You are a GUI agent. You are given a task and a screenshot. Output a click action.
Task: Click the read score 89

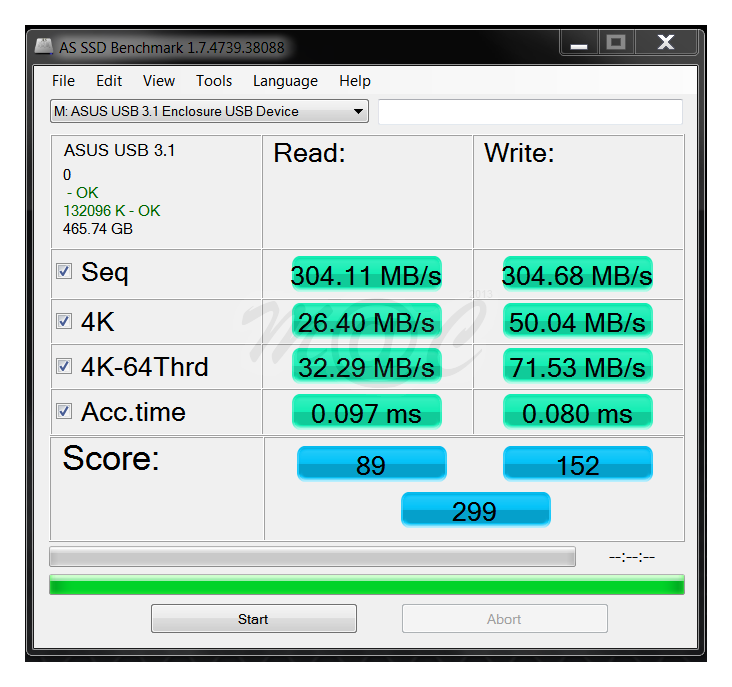tap(372, 464)
